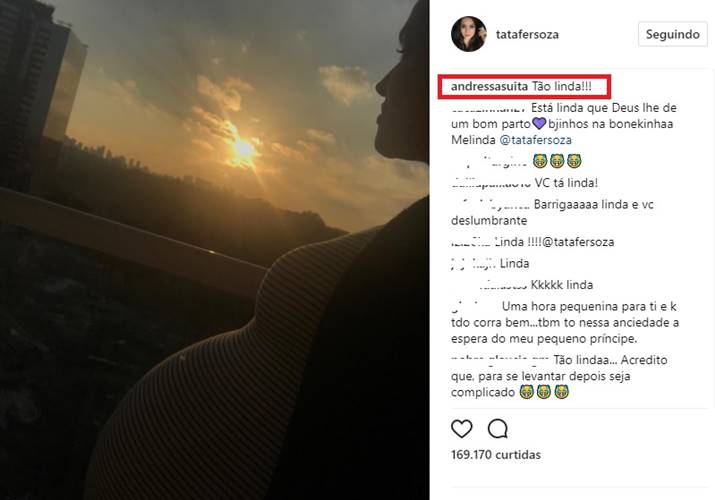The height and width of the screenshot is (500, 715).
Task: Toggle the Seguindo follow button
Action: pyautogui.click(x=672, y=34)
